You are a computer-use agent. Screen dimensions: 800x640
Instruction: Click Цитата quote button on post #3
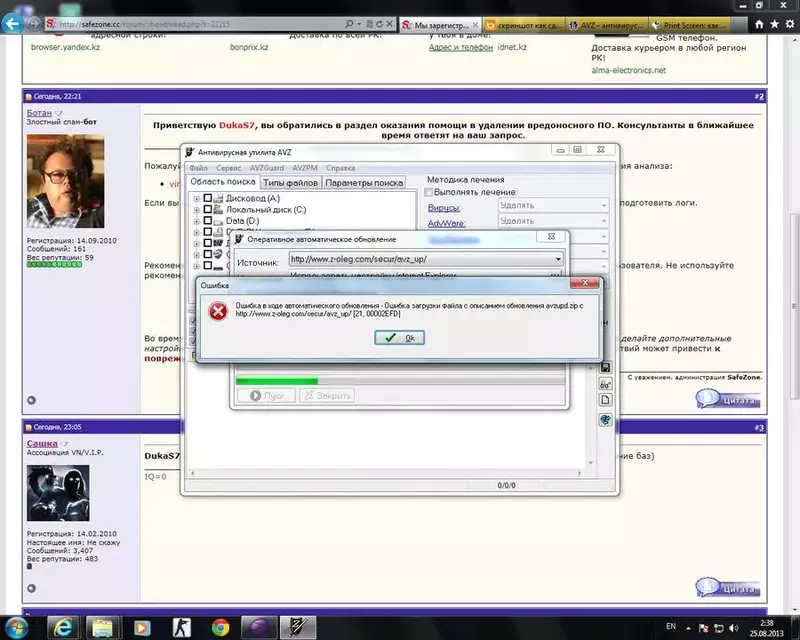[x=729, y=587]
